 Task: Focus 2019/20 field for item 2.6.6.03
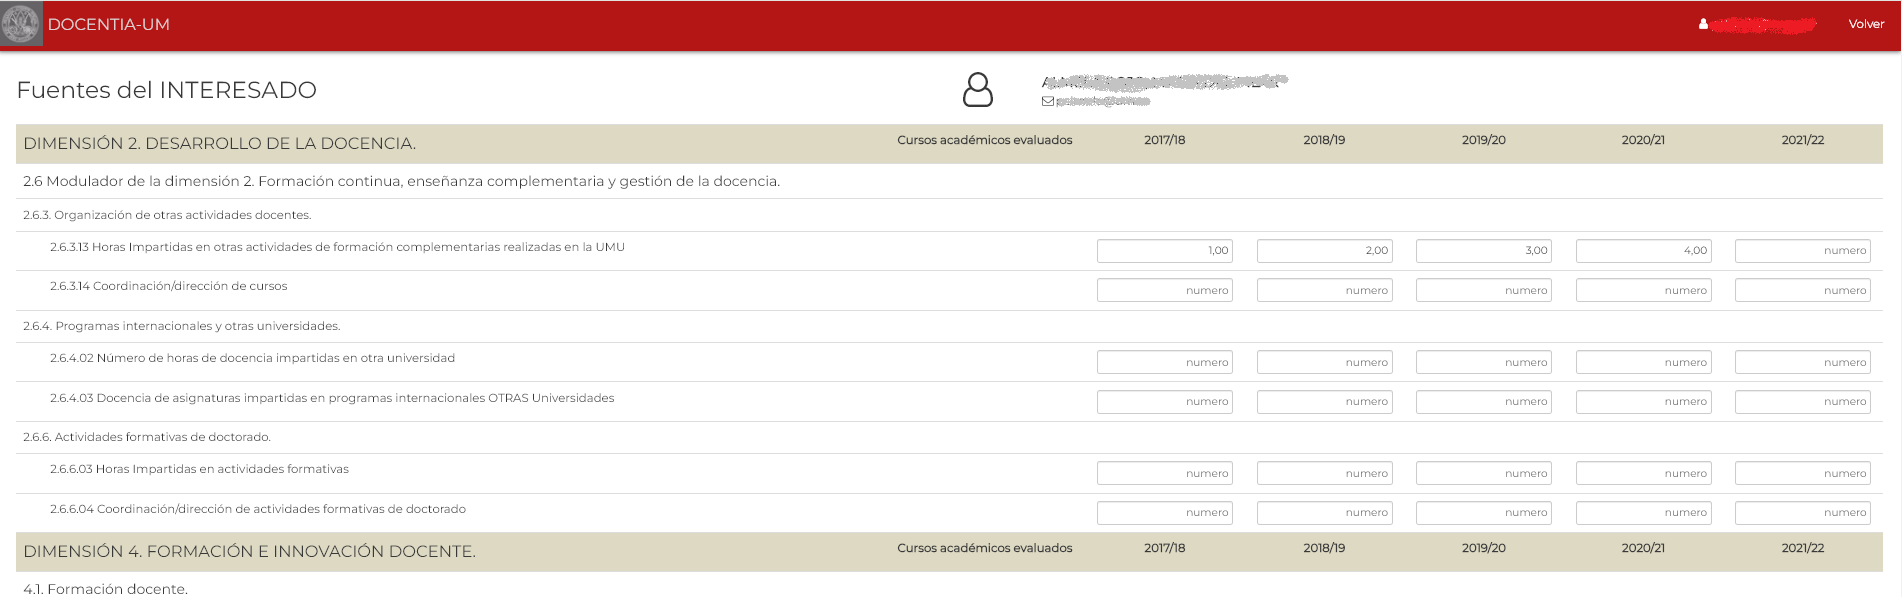(x=1483, y=473)
